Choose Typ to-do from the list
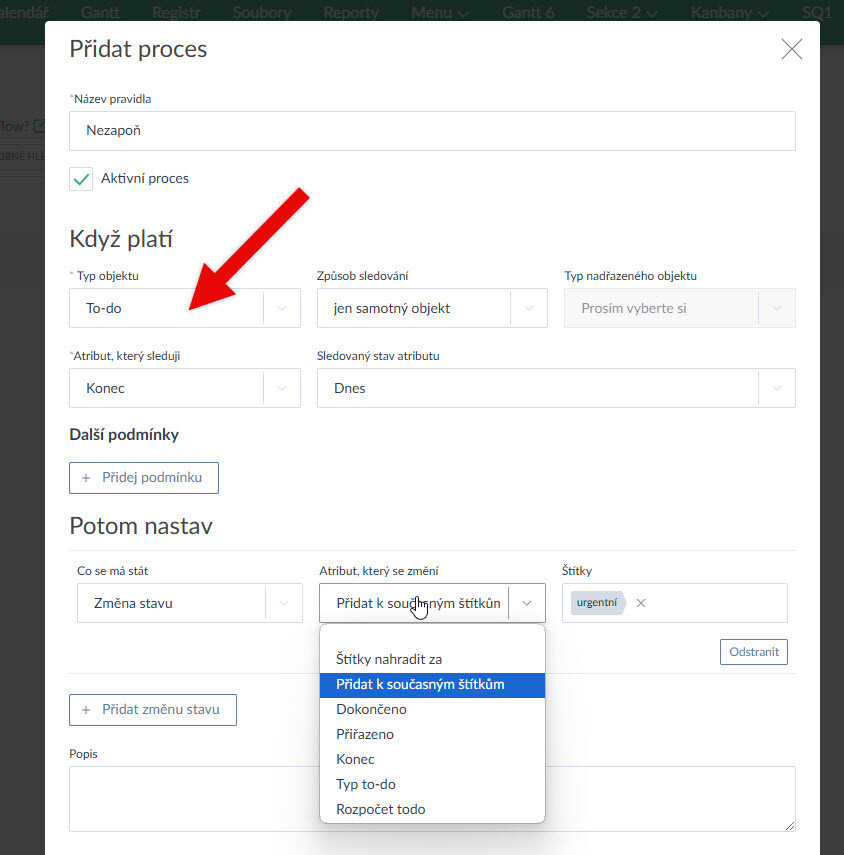The image size is (844, 855). 366,785
